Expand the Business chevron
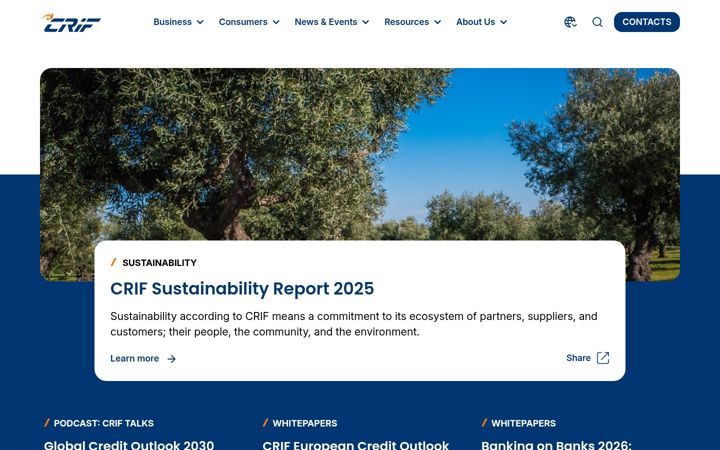720x450 pixels. coord(200,22)
